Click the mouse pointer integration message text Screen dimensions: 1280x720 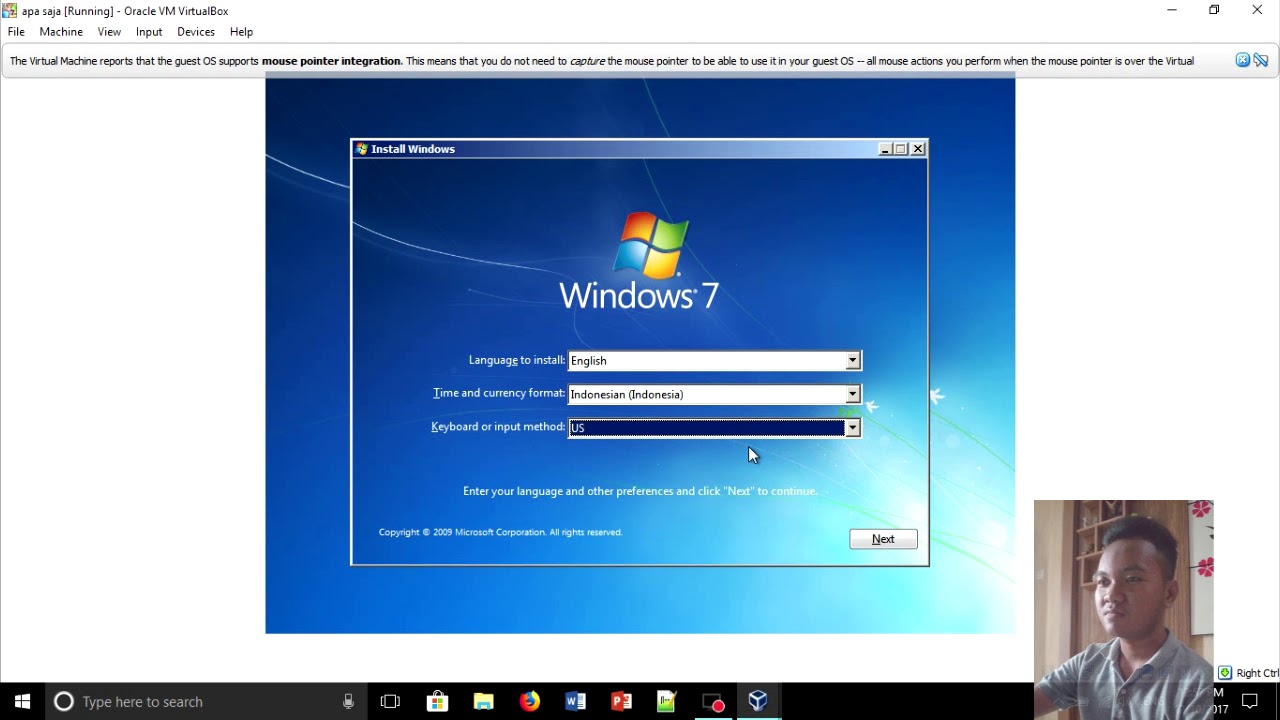[602, 61]
